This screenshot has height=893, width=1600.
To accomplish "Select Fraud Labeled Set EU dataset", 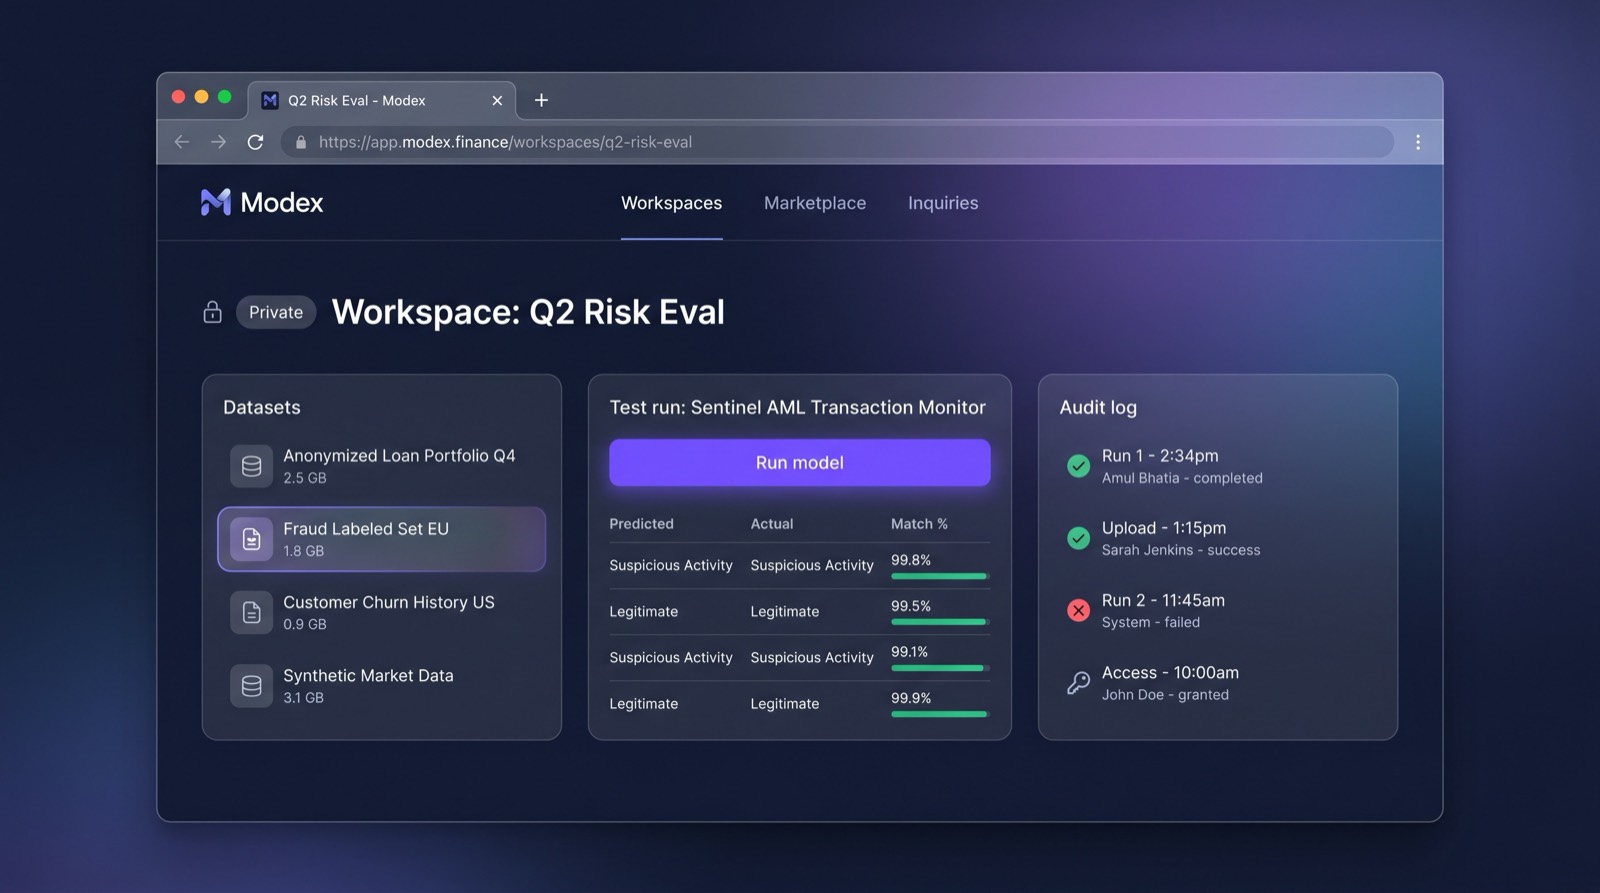I will pyautogui.click(x=382, y=539).
